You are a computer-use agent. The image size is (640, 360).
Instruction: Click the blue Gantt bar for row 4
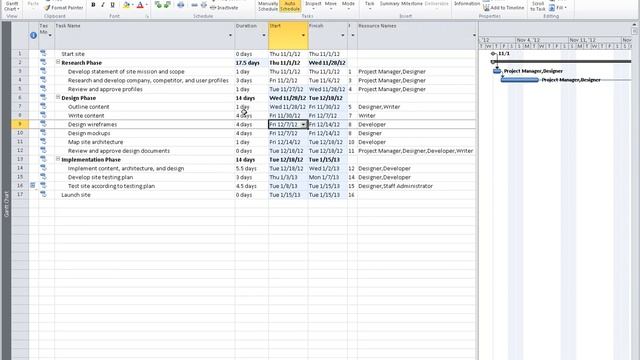tap(520, 80)
